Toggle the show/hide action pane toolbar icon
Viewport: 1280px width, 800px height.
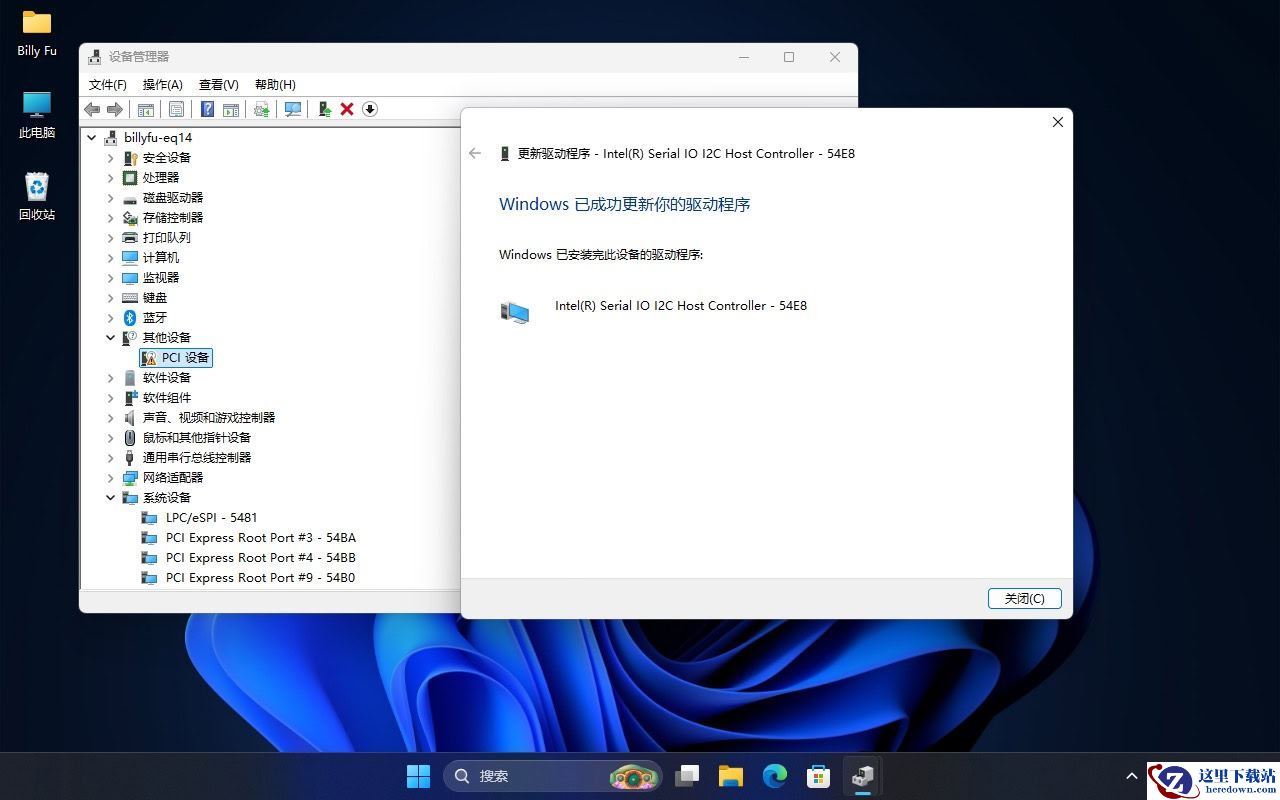pos(231,109)
